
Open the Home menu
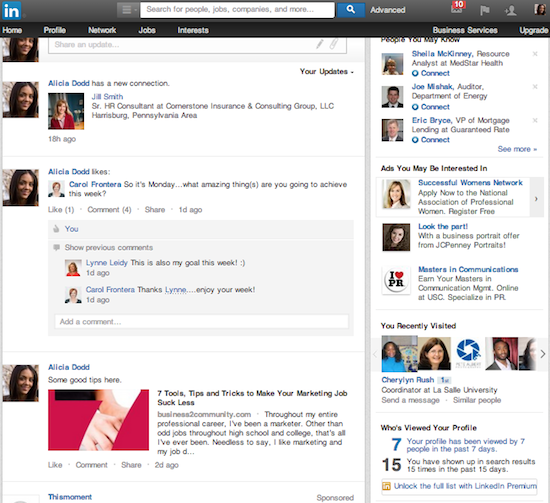pos(12,30)
